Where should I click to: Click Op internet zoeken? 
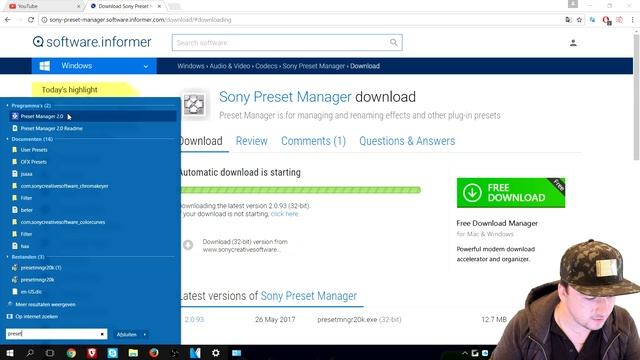pos(36,317)
